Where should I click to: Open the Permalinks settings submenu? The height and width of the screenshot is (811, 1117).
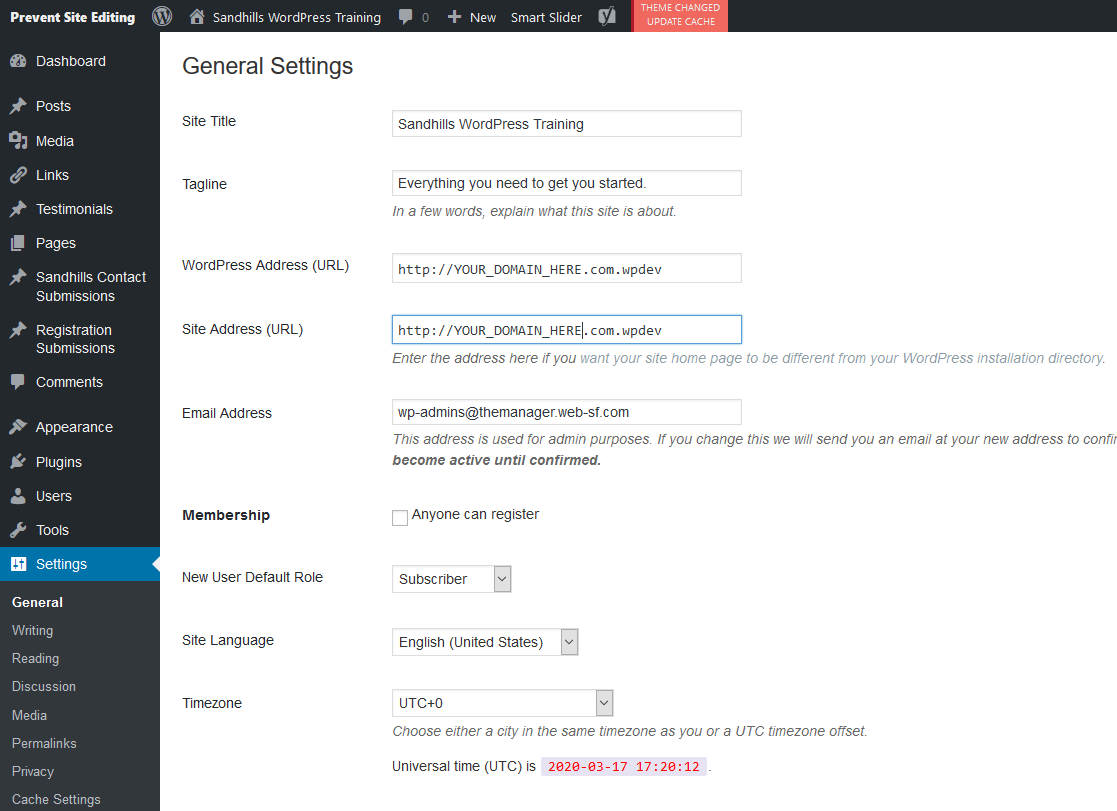44,743
